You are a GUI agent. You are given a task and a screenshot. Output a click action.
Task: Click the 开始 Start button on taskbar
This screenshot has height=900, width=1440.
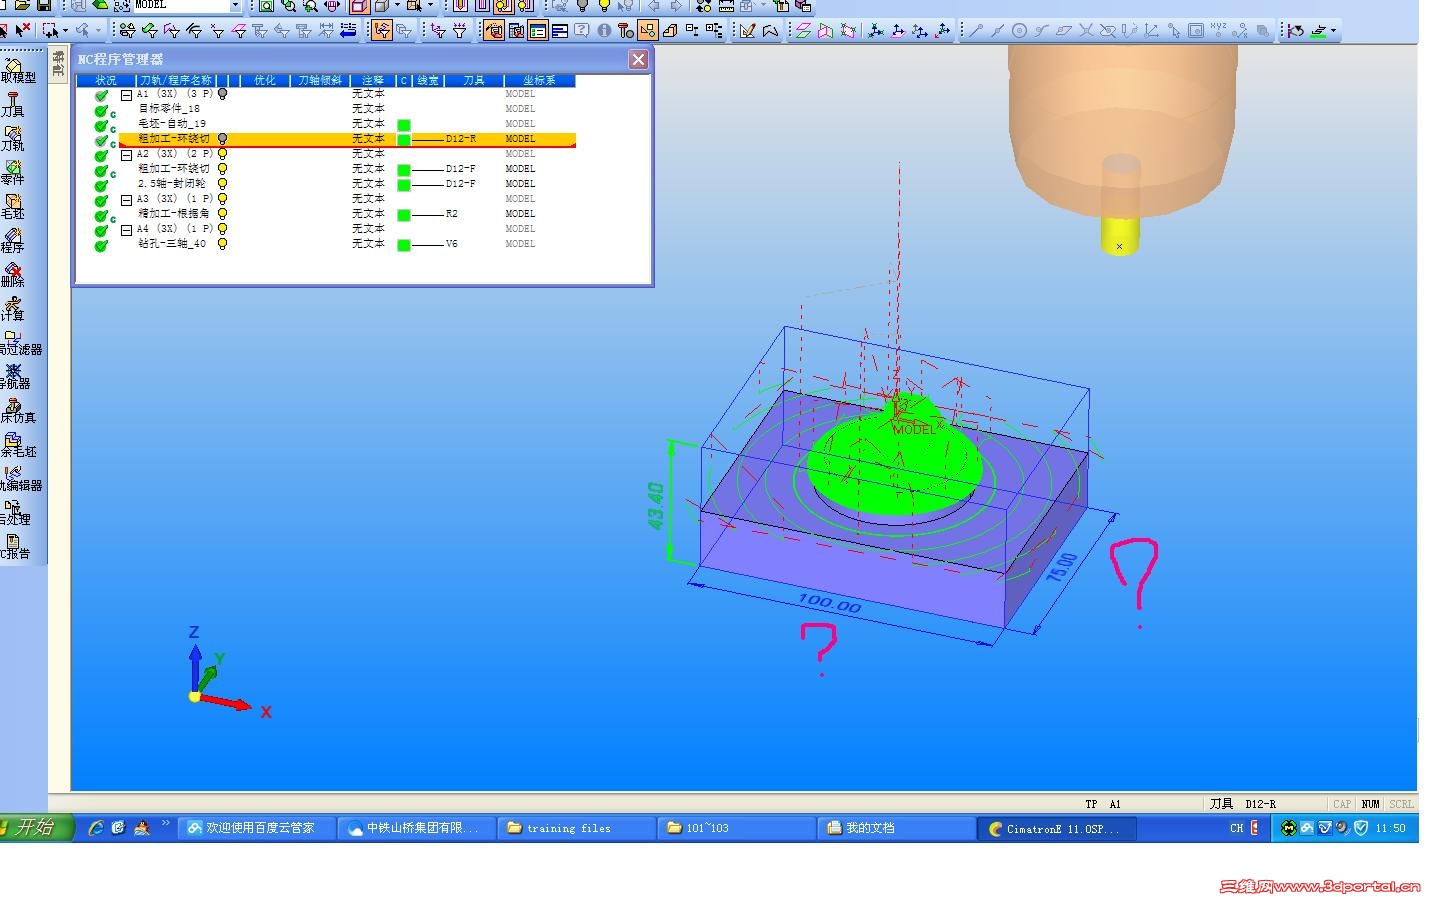pyautogui.click(x=36, y=827)
